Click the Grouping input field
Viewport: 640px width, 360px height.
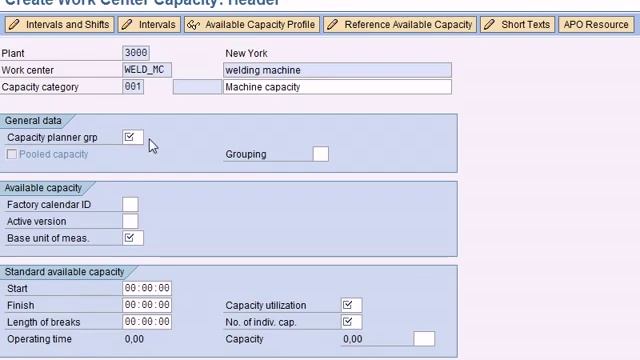point(321,154)
